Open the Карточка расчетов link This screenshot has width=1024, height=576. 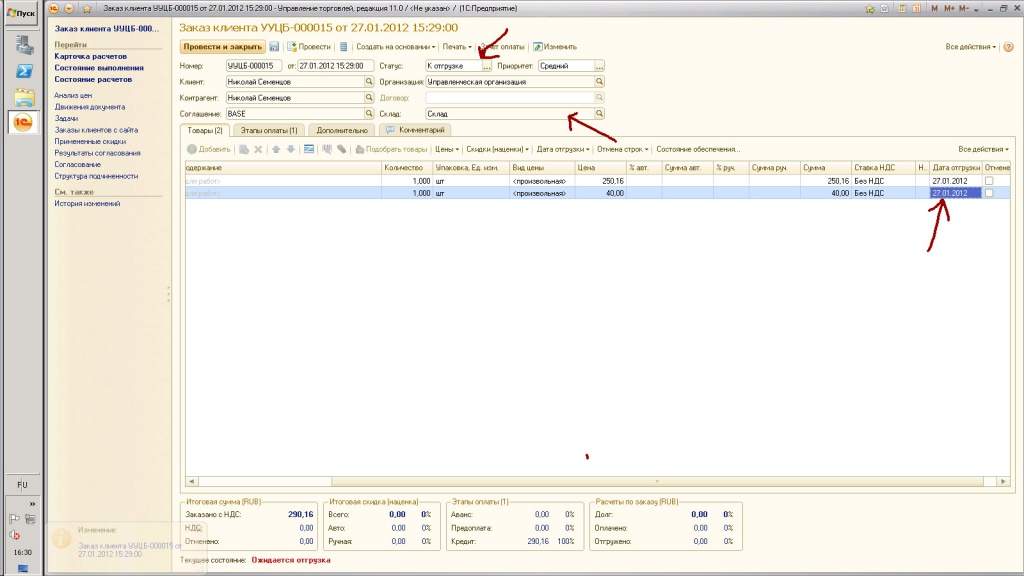coord(91,56)
